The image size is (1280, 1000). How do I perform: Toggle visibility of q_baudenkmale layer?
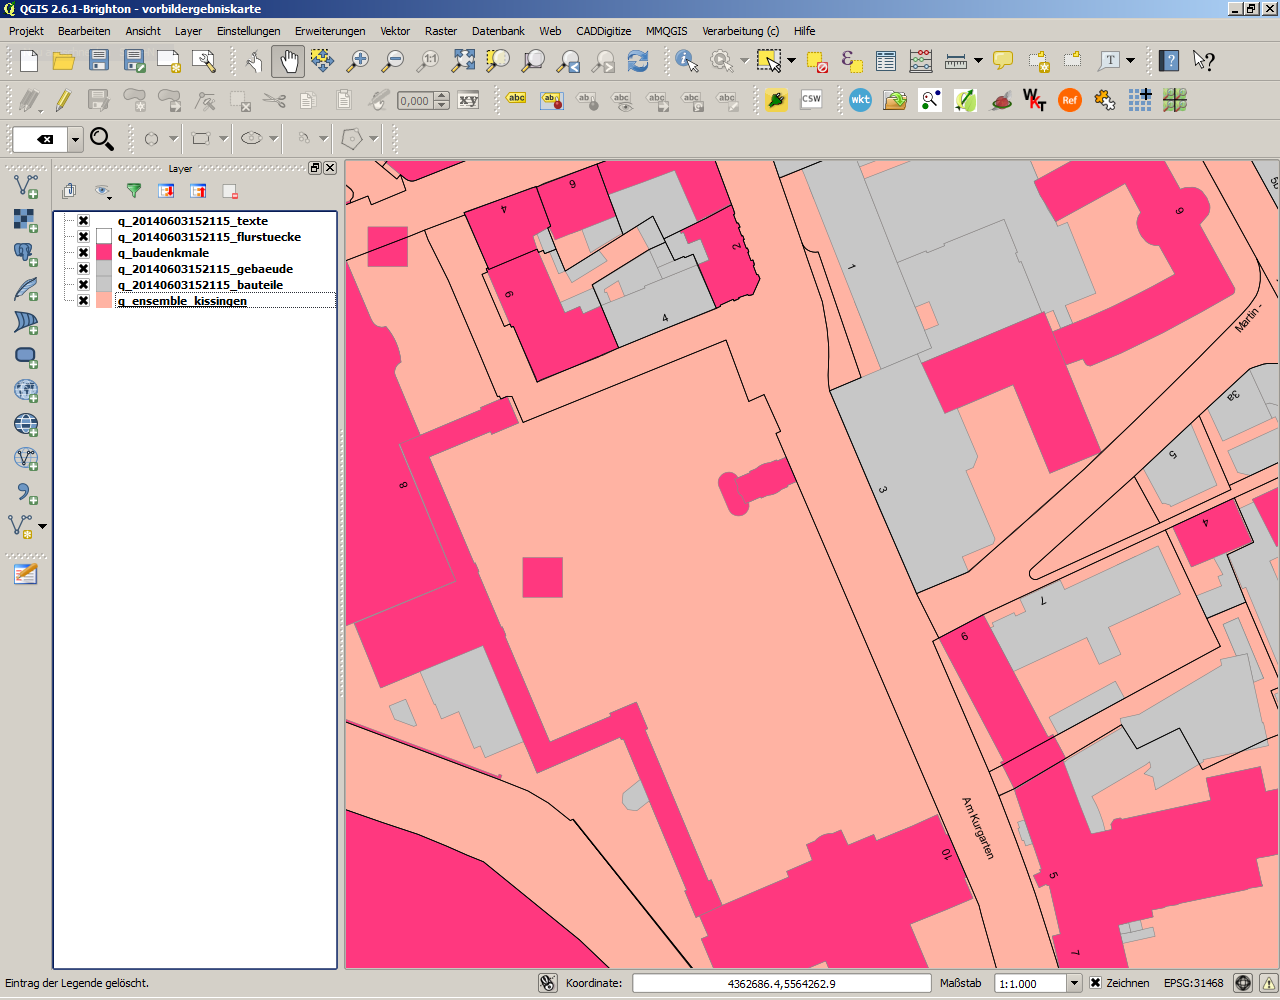click(x=84, y=253)
